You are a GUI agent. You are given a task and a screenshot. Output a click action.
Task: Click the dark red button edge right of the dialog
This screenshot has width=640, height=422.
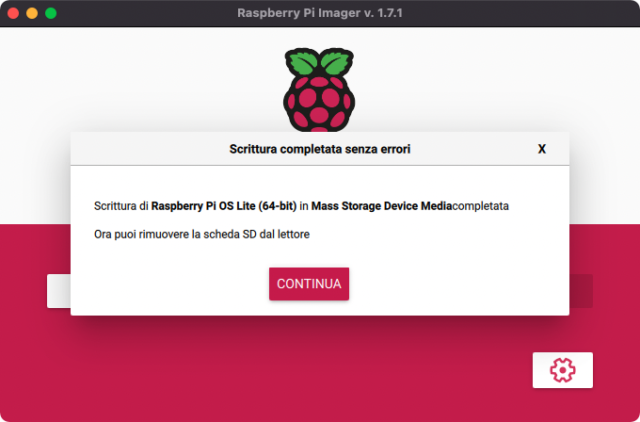[581, 291]
